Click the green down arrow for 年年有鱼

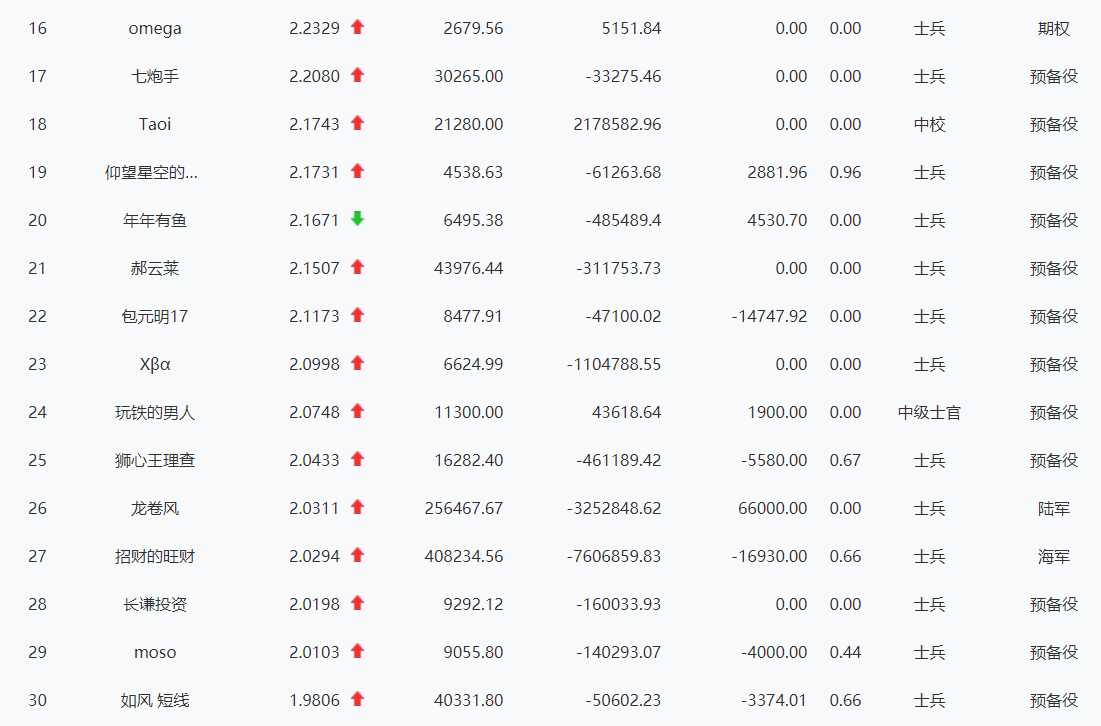coord(357,219)
